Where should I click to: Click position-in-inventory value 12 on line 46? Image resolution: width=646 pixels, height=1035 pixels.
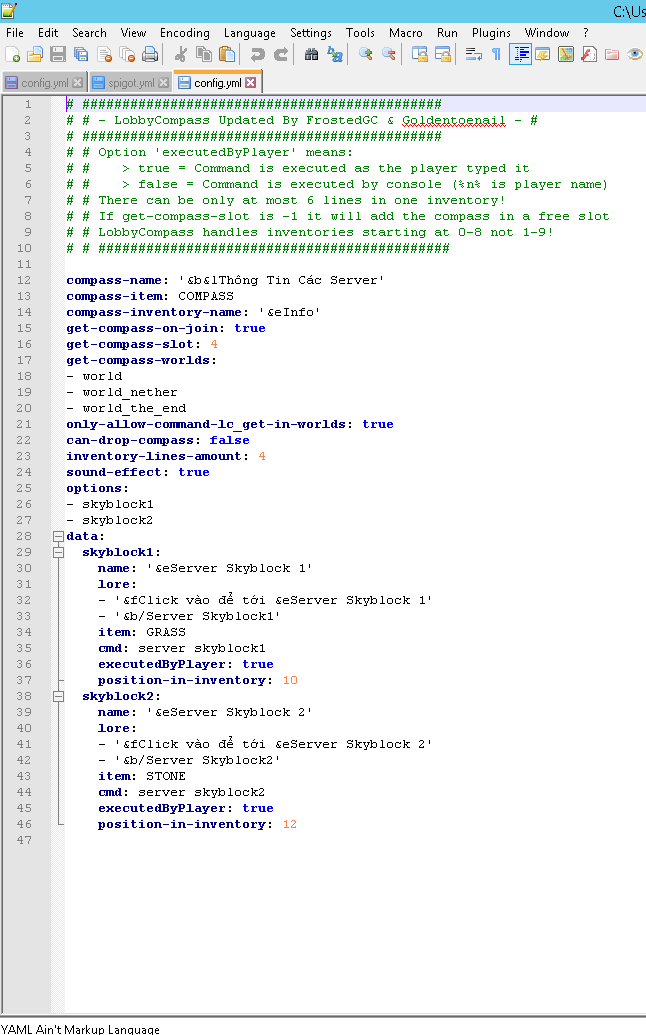(290, 824)
